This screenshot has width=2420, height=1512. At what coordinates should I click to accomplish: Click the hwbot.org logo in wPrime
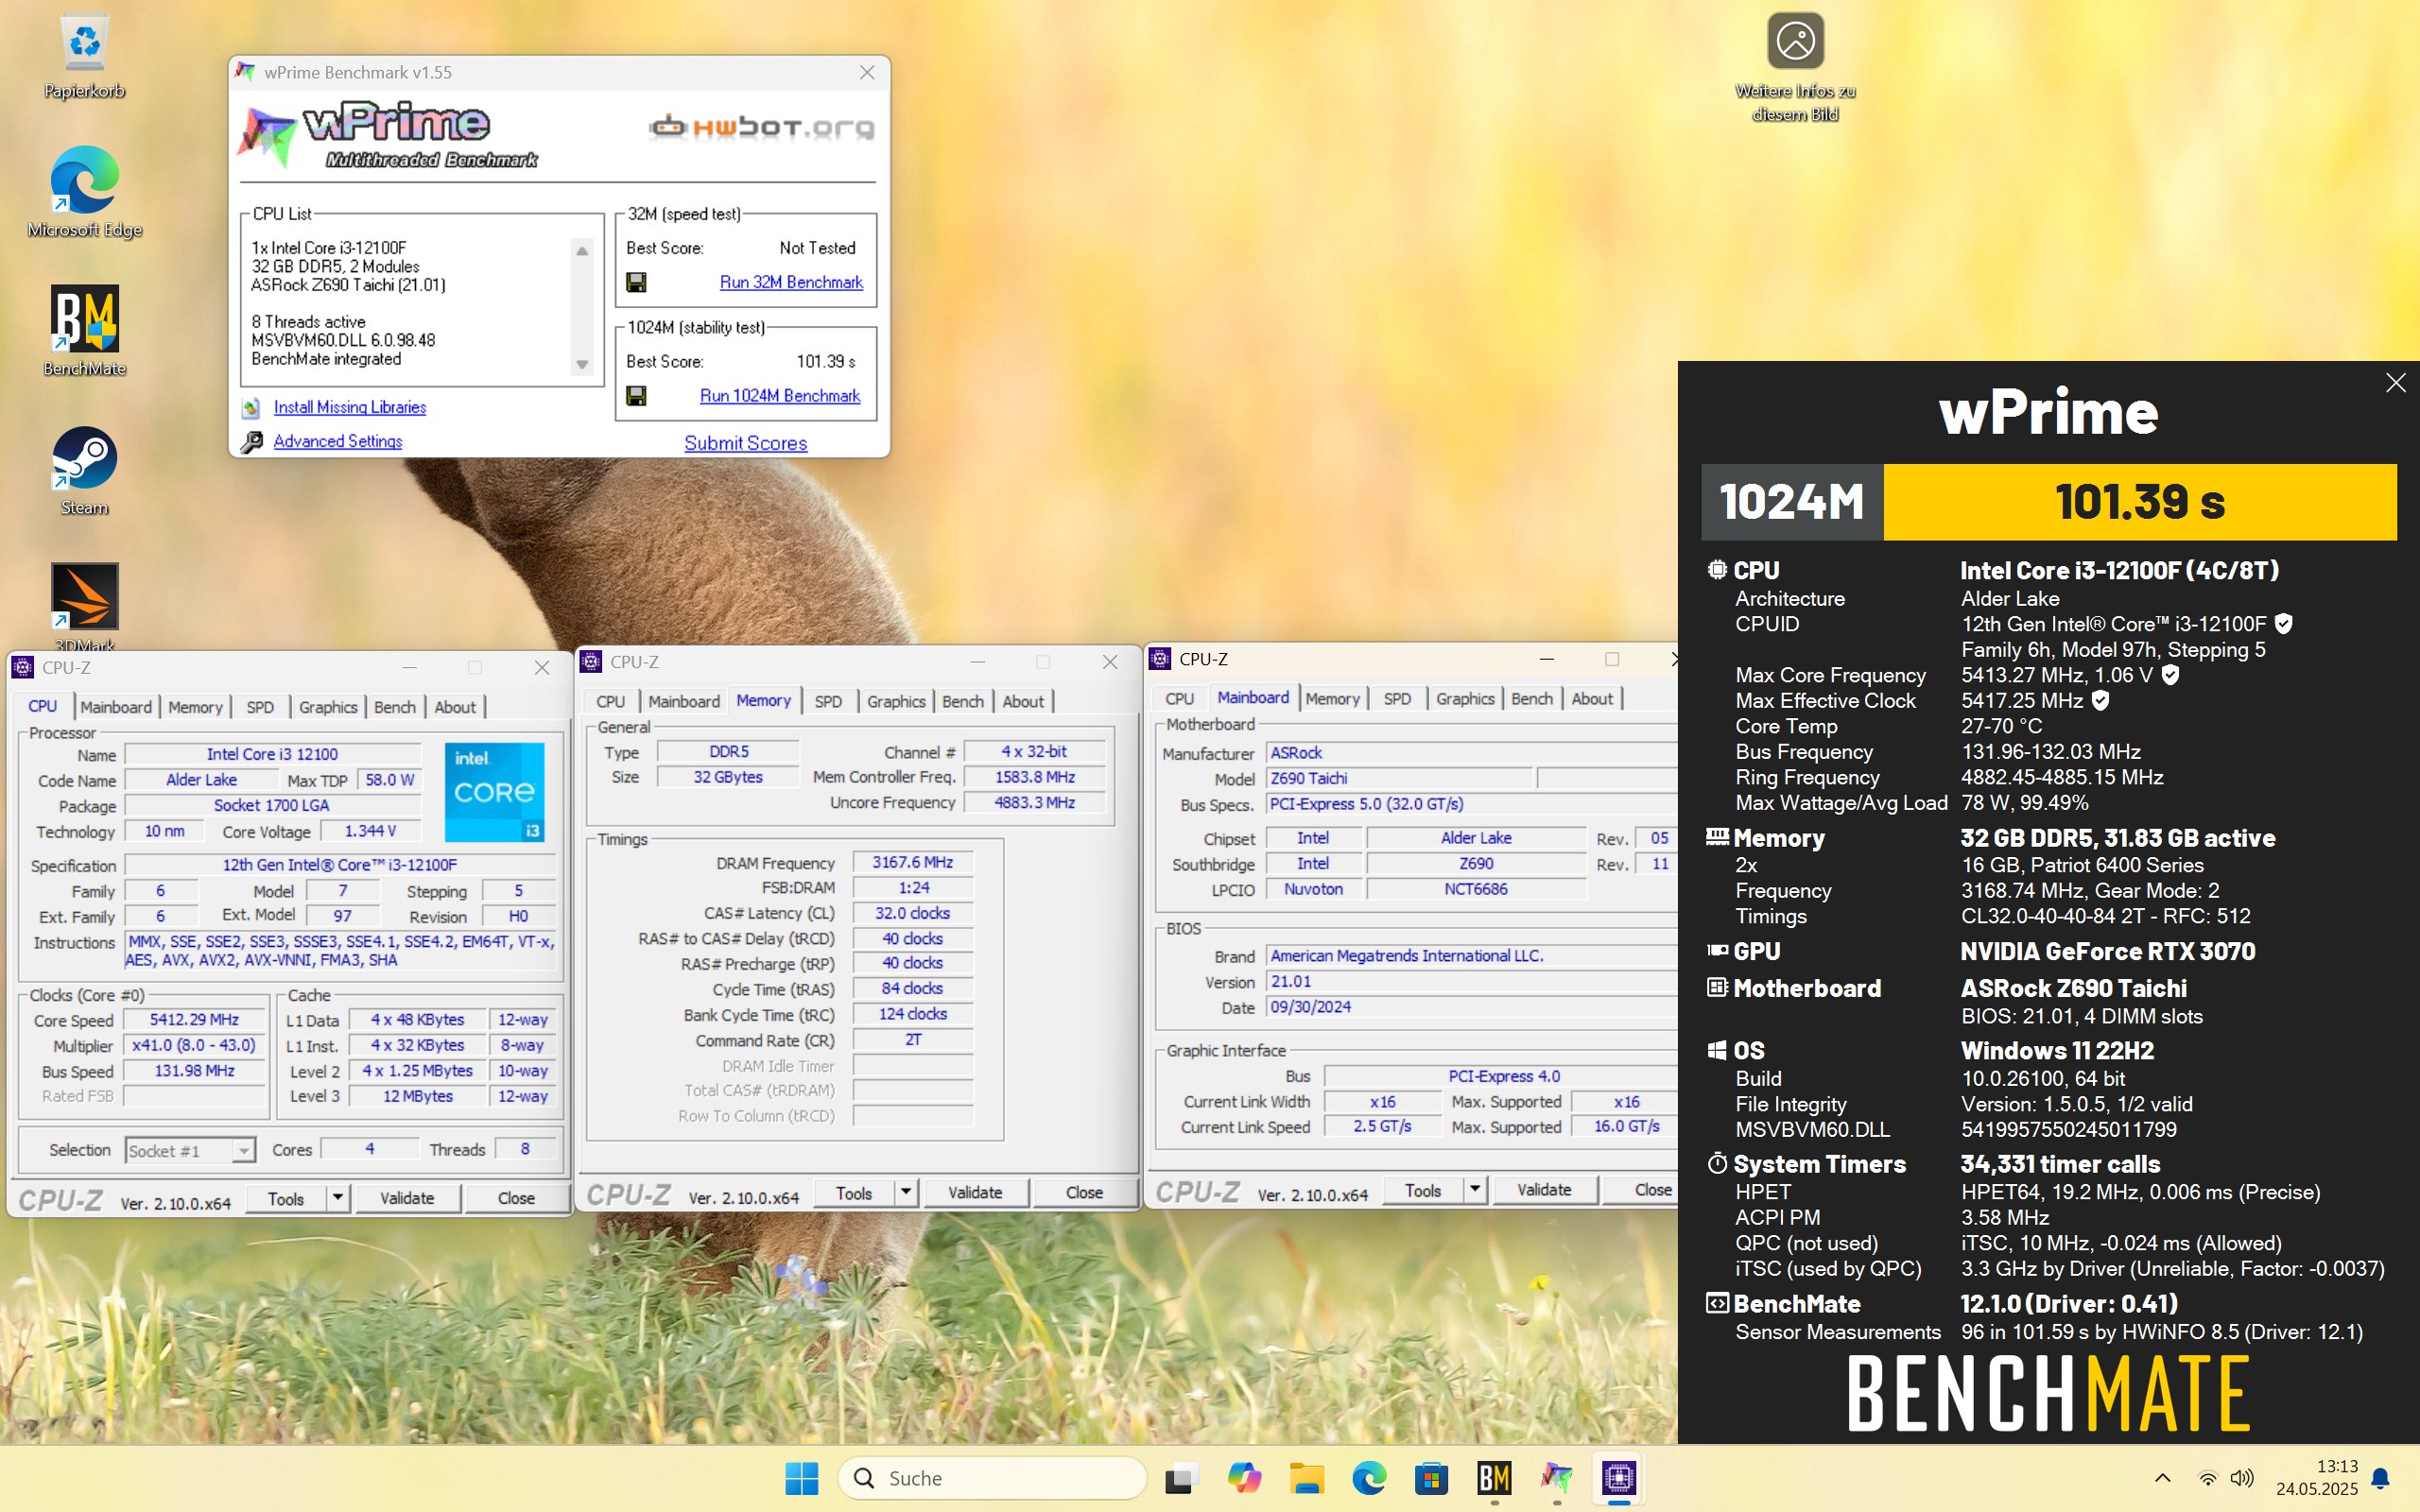click(x=762, y=128)
